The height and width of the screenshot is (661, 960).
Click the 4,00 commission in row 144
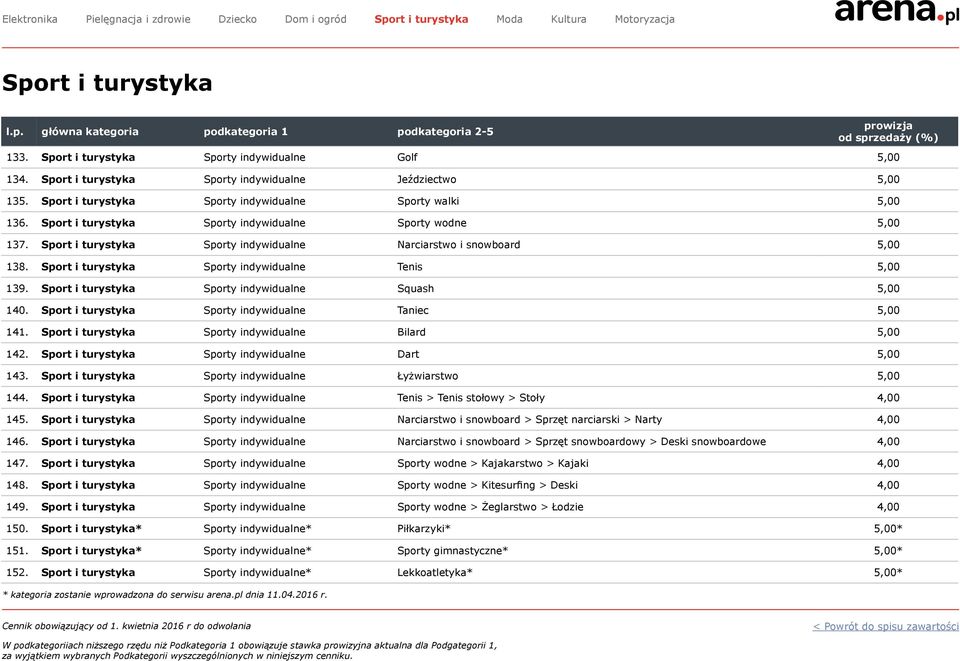coord(888,398)
